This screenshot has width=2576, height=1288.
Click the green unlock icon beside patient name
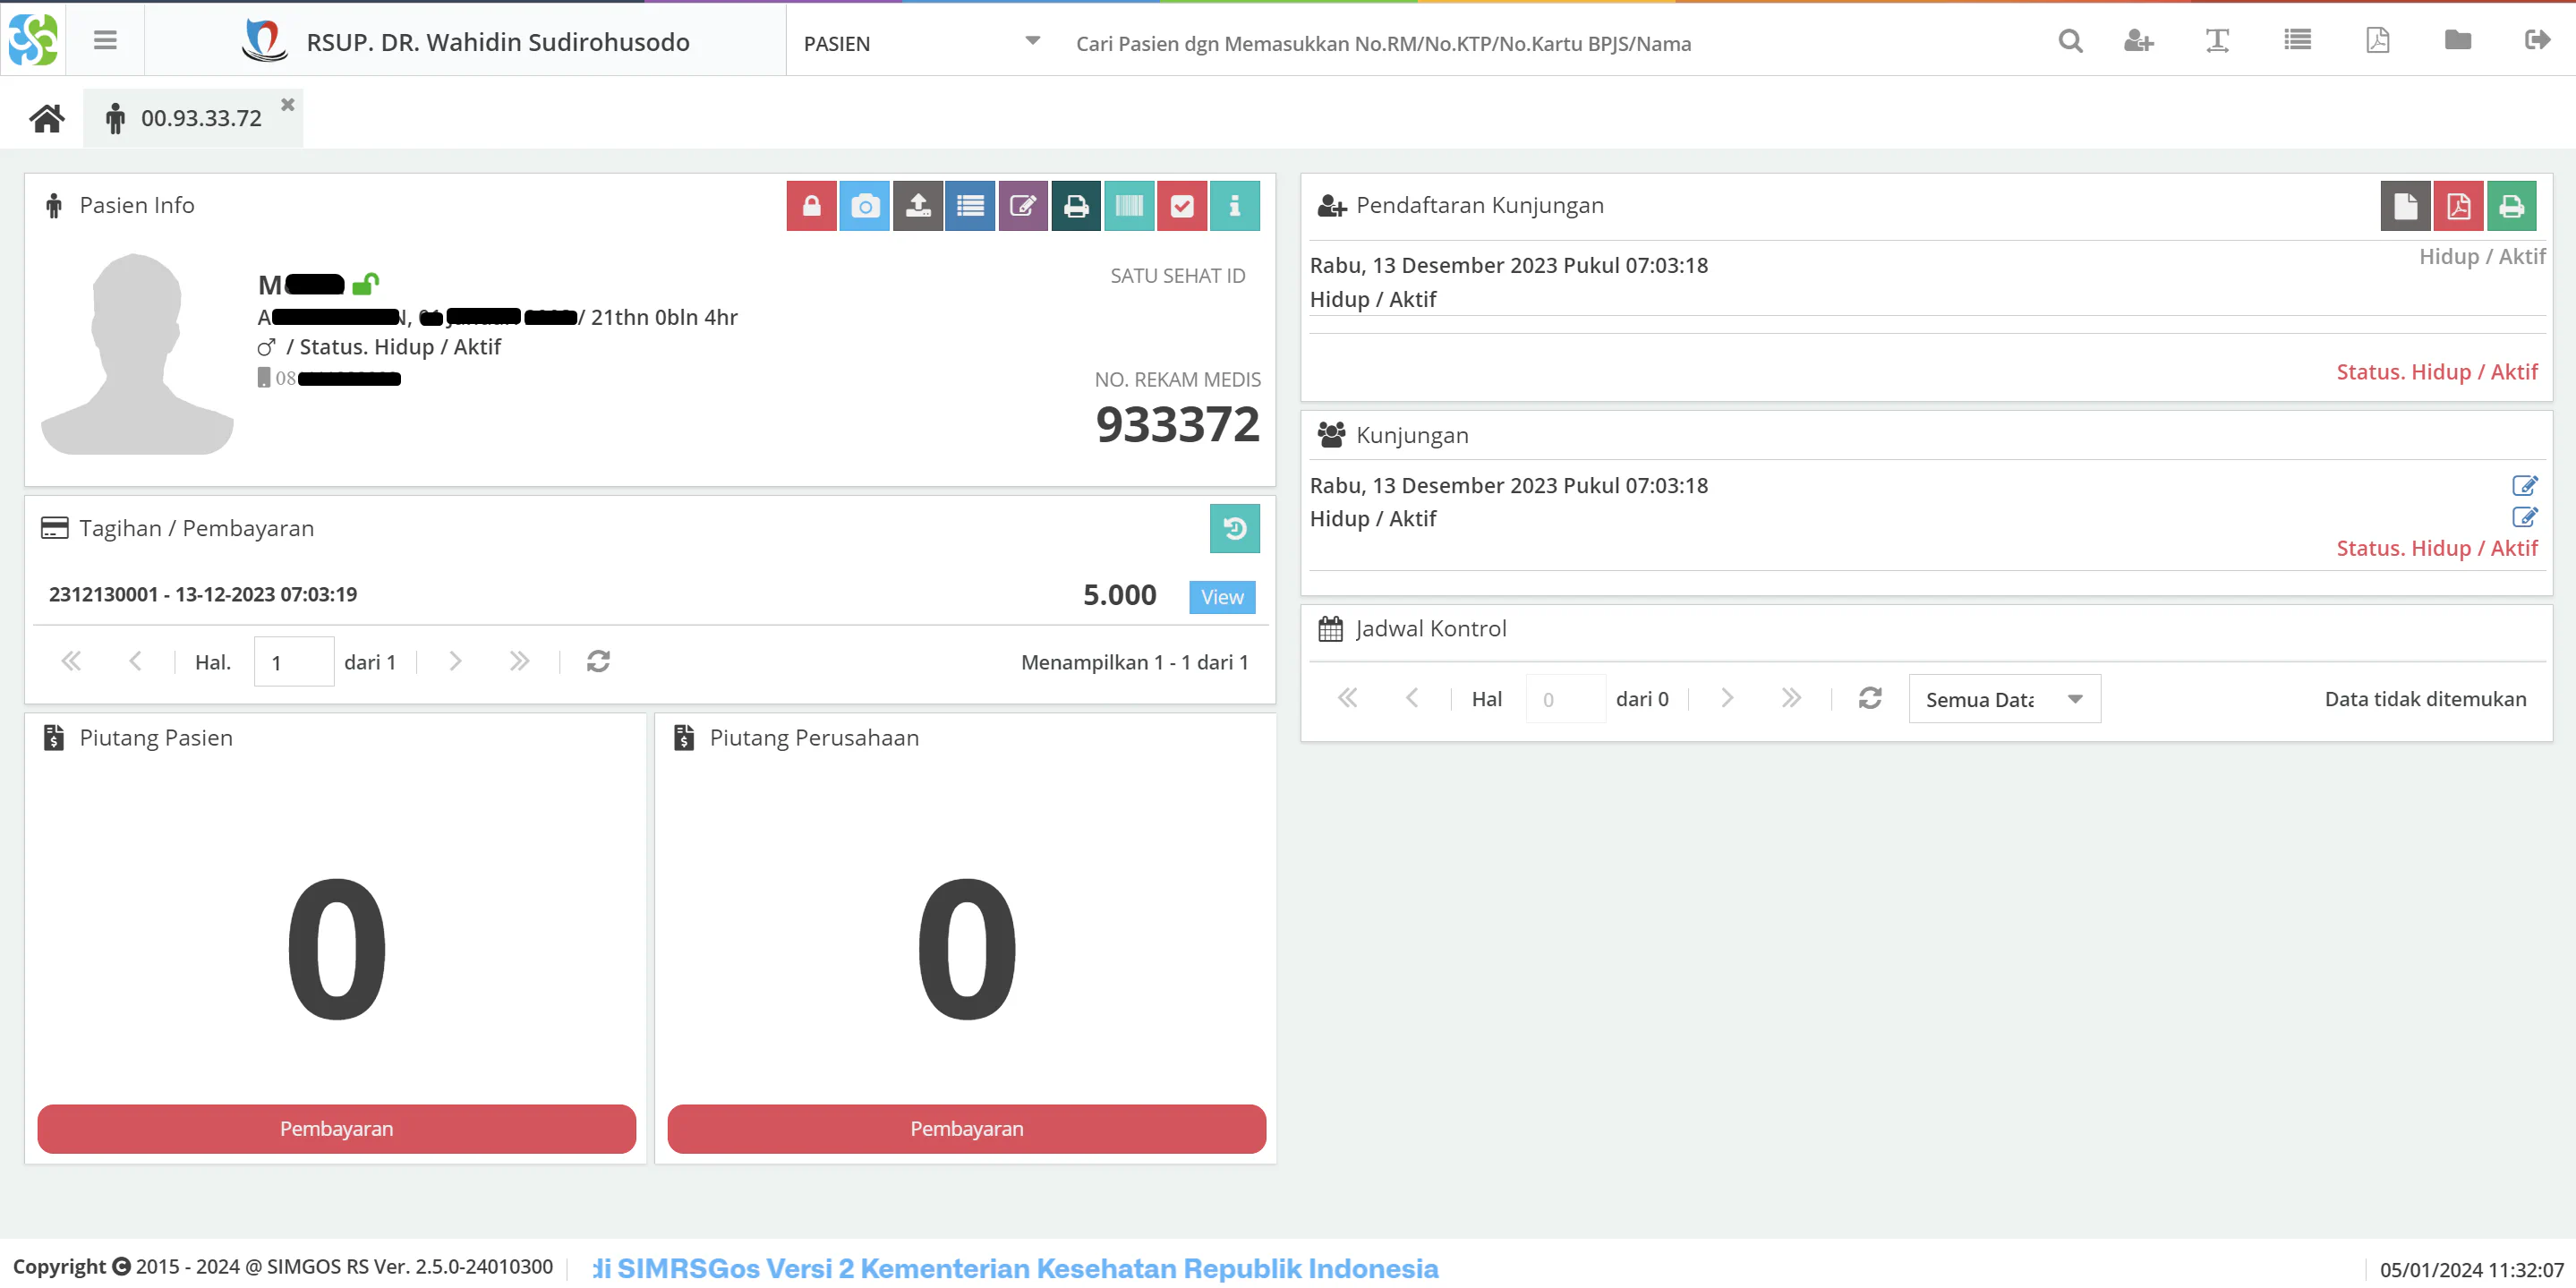(x=365, y=284)
